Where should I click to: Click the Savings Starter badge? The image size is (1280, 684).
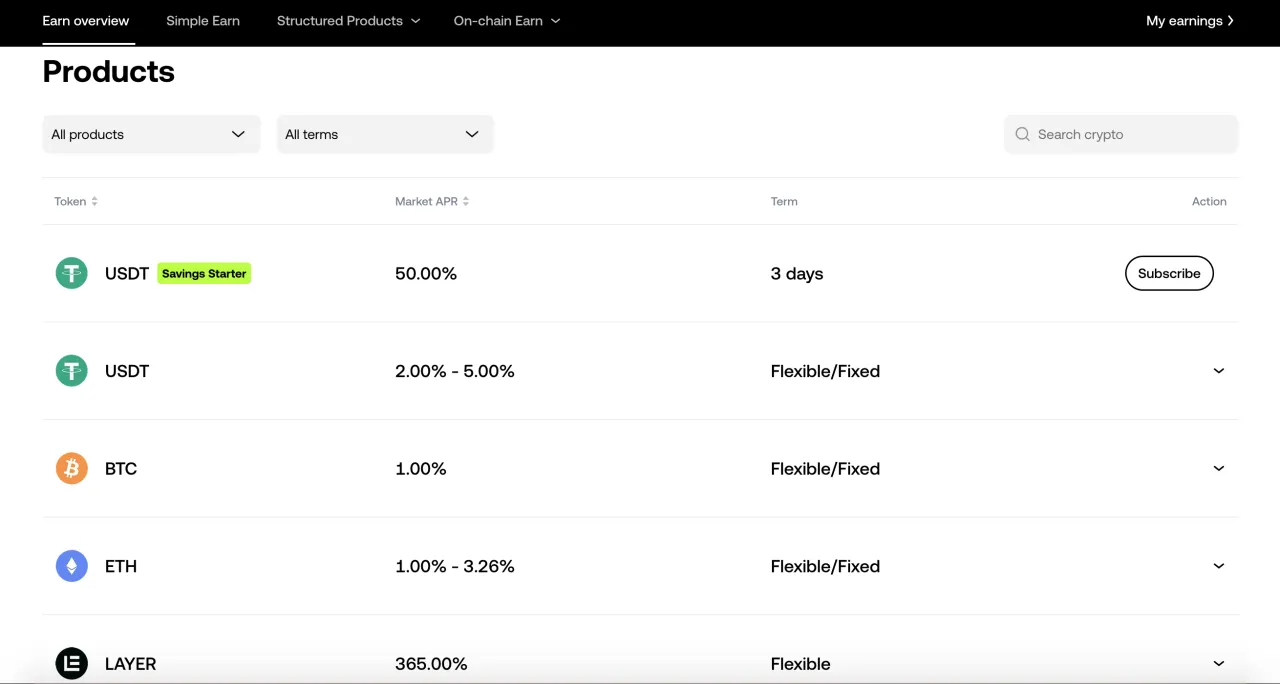pos(204,273)
